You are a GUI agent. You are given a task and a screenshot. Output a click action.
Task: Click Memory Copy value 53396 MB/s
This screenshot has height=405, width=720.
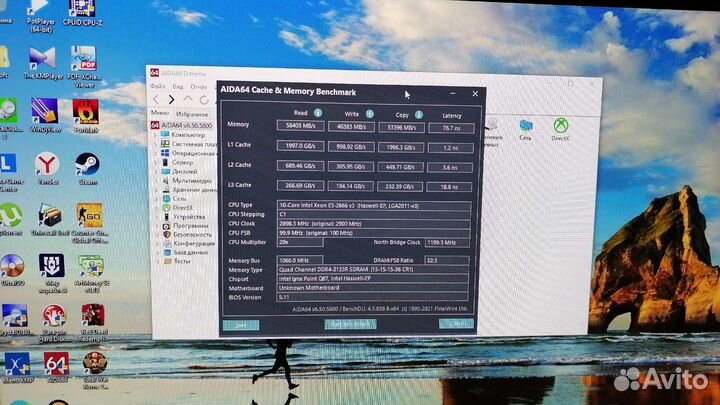click(401, 127)
